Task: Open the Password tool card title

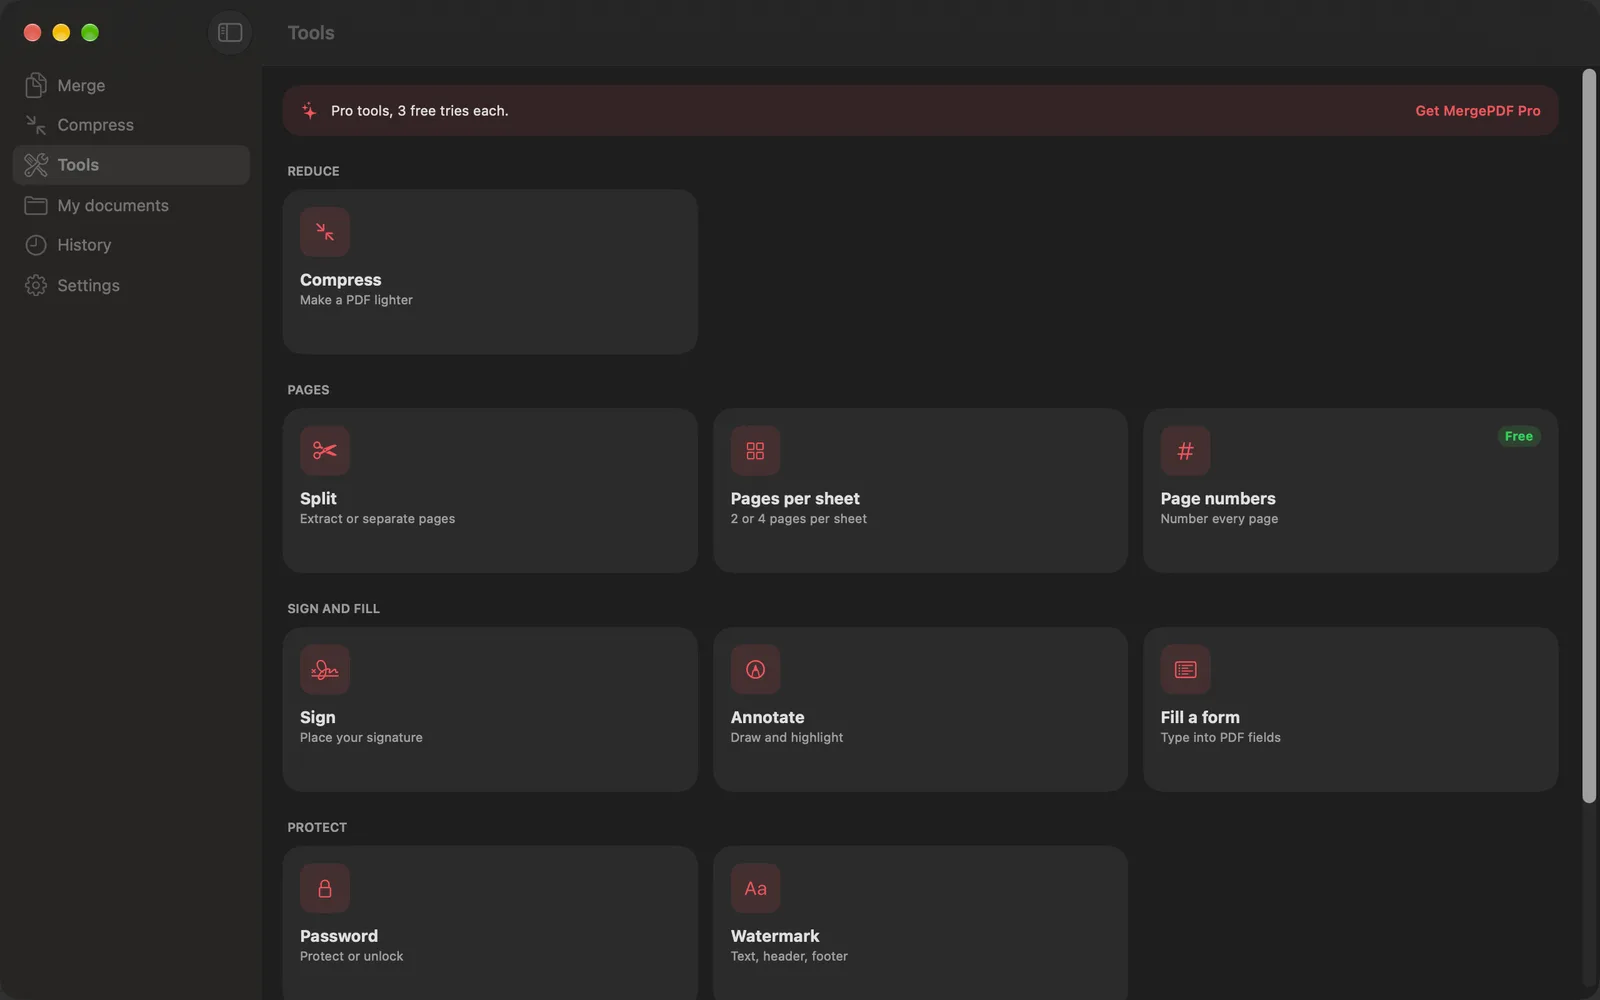Action: pyautogui.click(x=339, y=936)
